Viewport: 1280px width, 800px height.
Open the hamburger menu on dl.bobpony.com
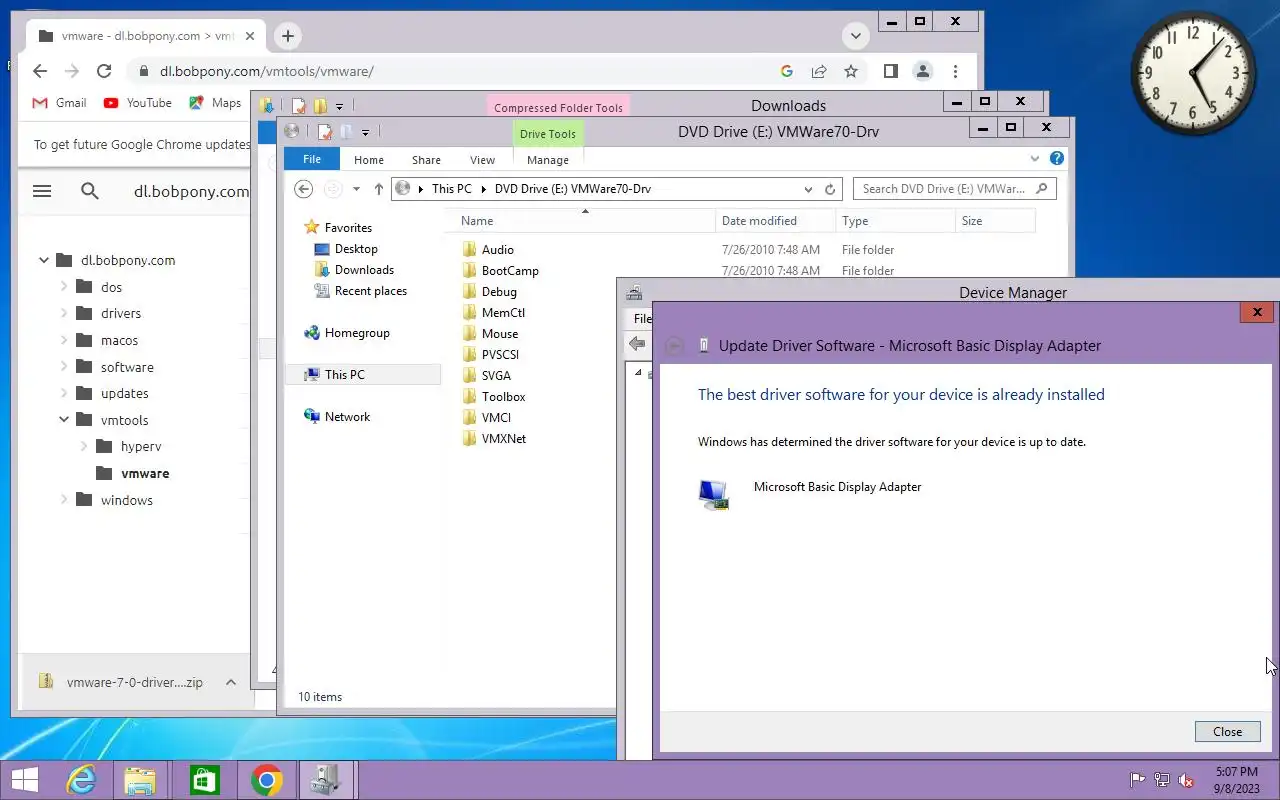tap(42, 191)
